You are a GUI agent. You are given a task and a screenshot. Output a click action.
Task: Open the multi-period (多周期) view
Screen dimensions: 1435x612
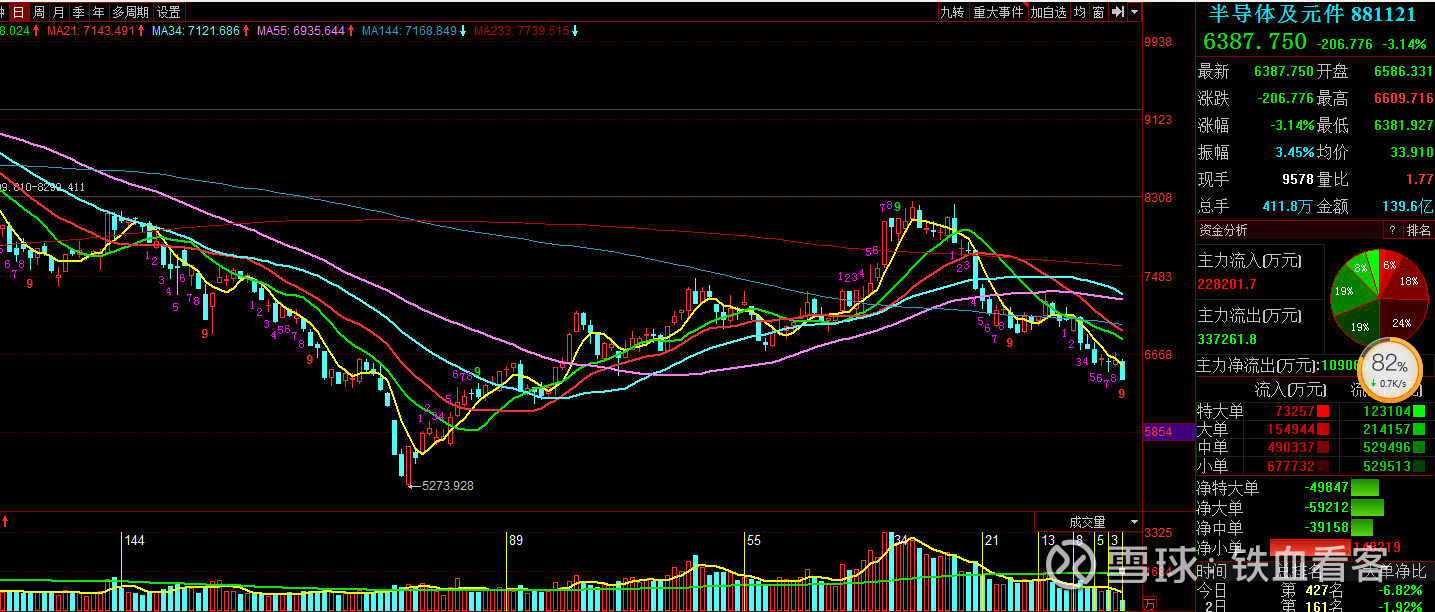coord(131,12)
